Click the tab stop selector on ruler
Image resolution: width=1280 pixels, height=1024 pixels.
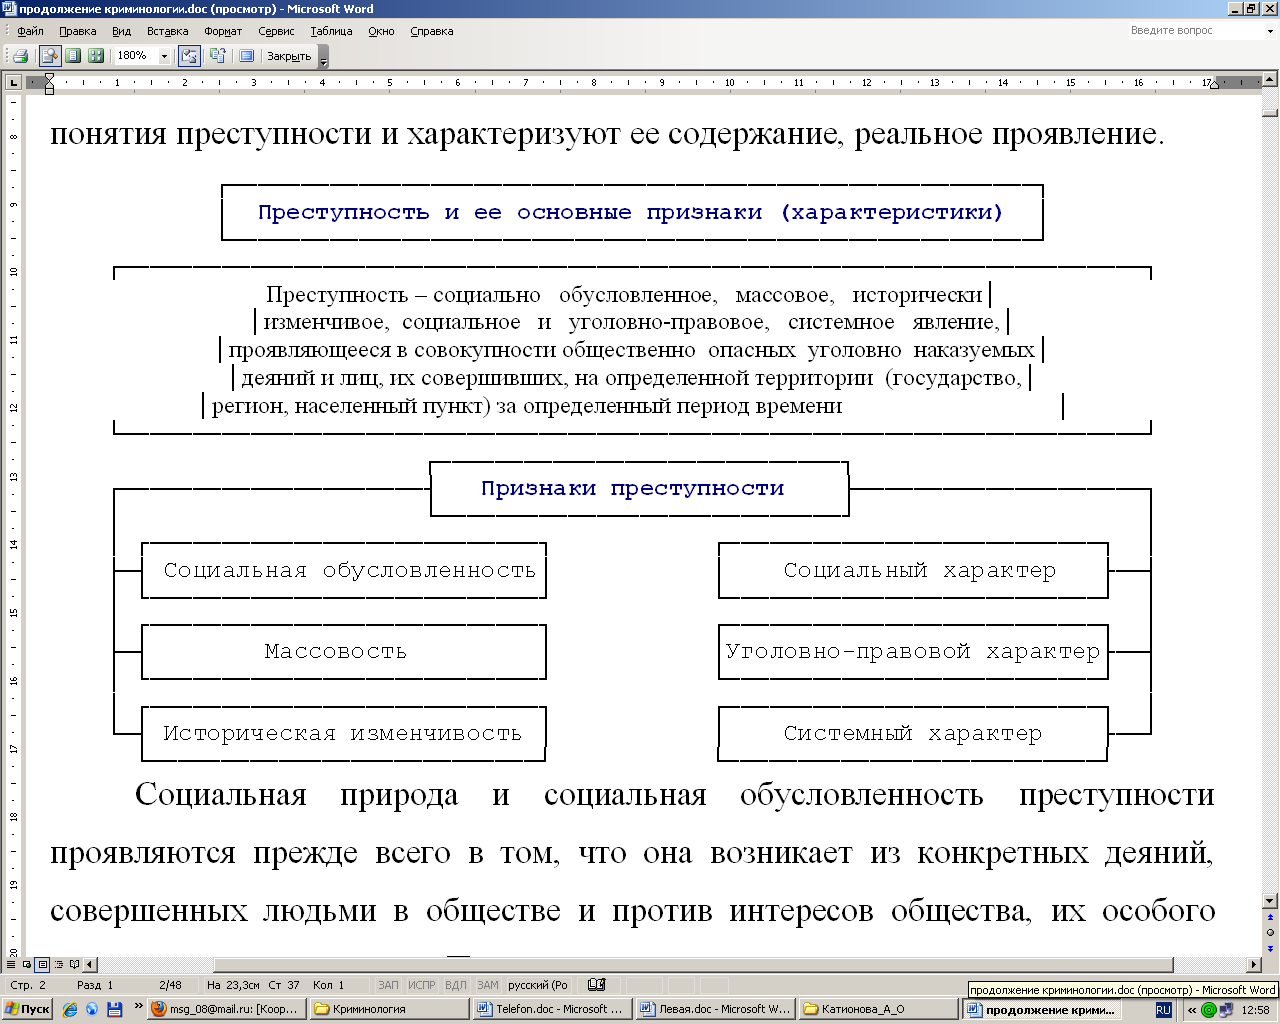coord(13,82)
